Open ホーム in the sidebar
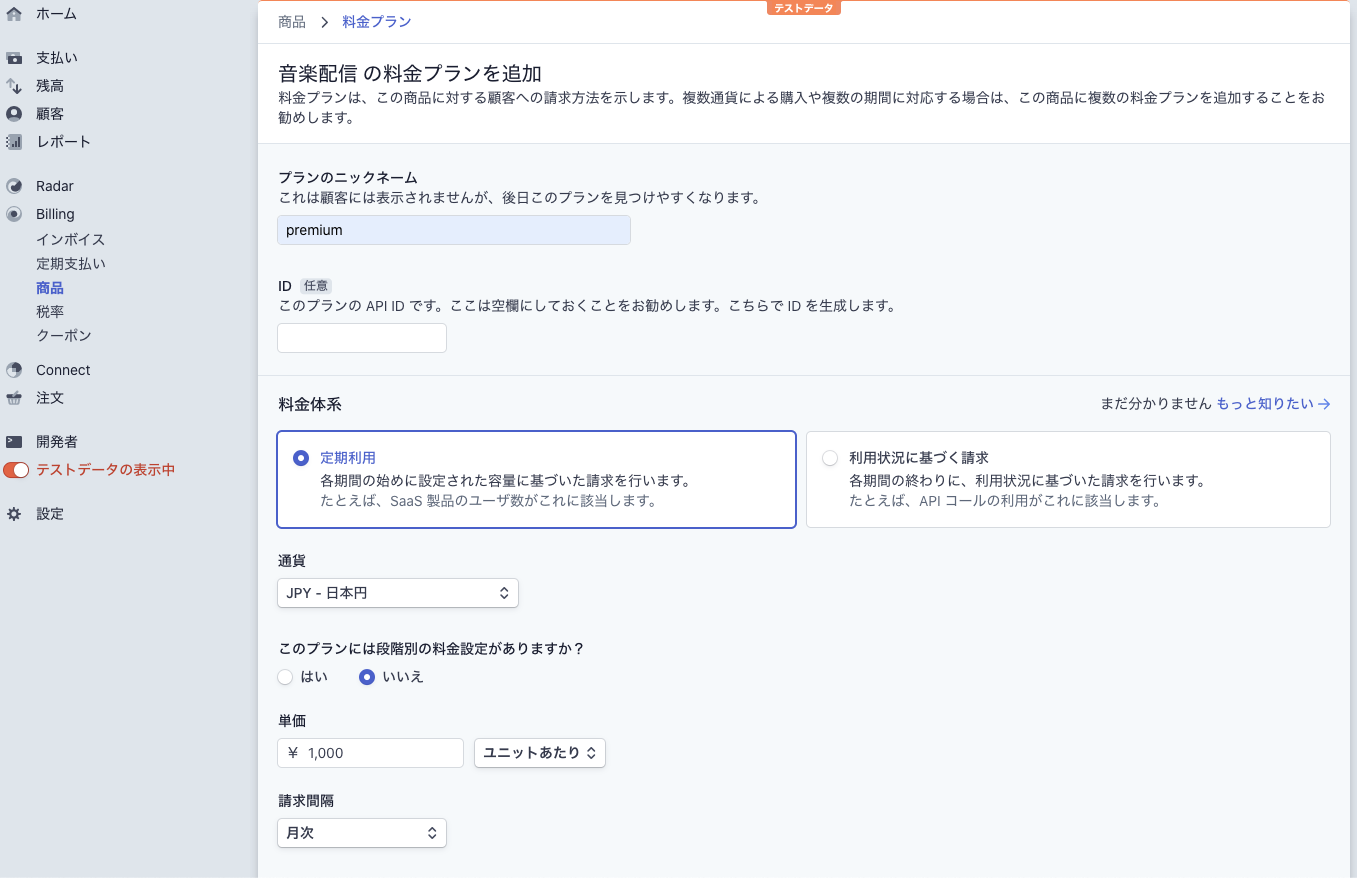The width and height of the screenshot is (1357, 878). point(56,14)
